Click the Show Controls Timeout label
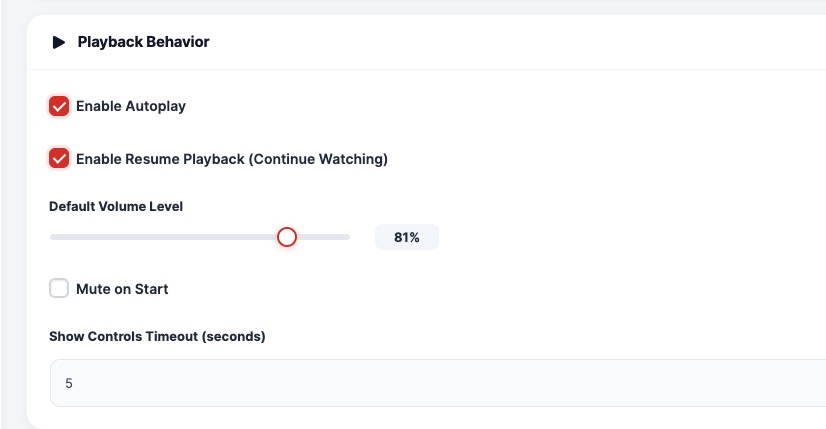The height and width of the screenshot is (429, 826). pyautogui.click(x=157, y=336)
